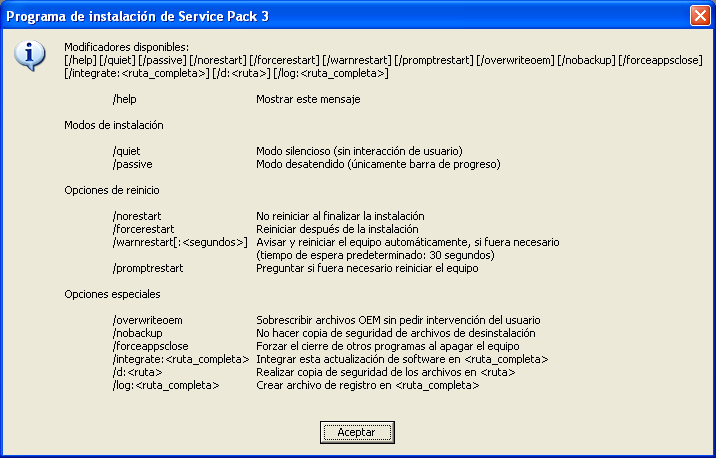
Task: Click the Opciones especiales heading
Action: (x=112, y=294)
